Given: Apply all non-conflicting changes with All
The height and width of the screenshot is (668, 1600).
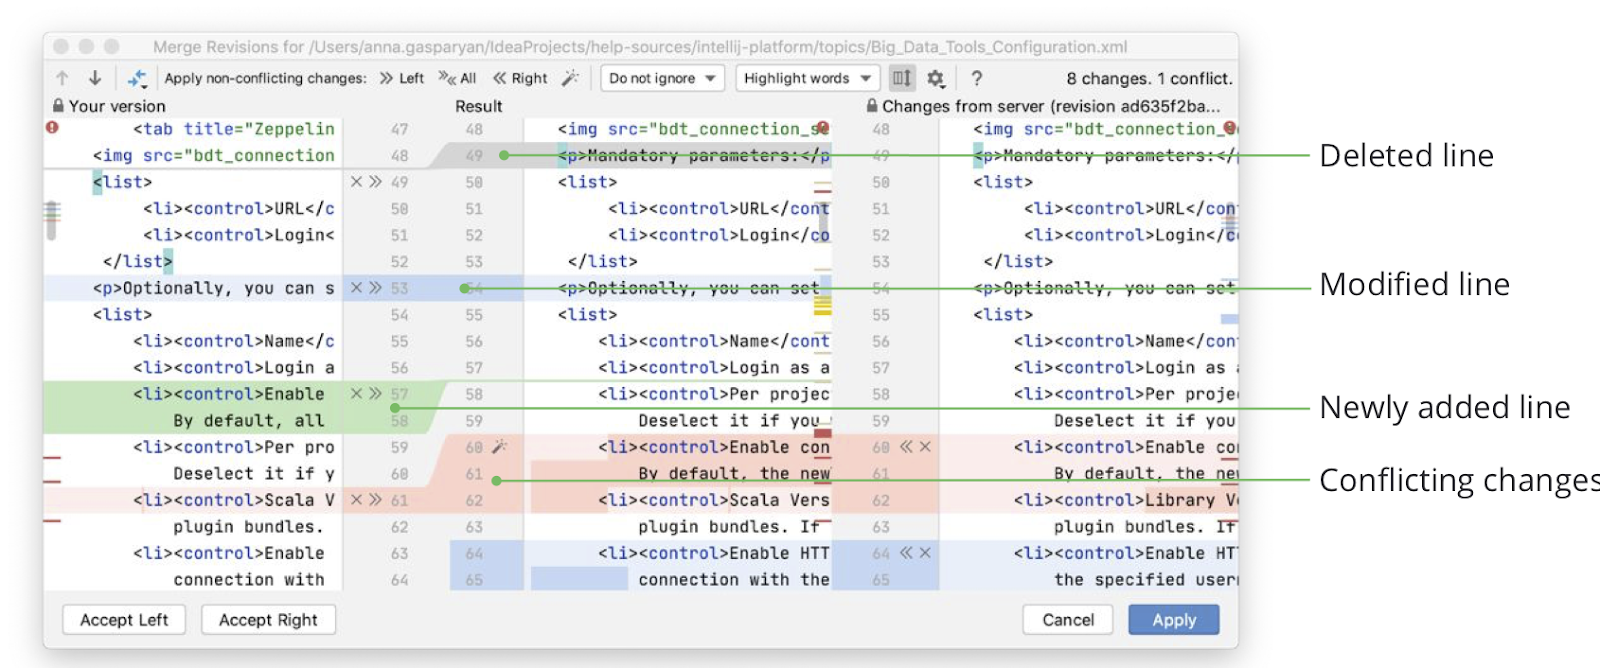Looking at the screenshot, I should coord(457,78).
